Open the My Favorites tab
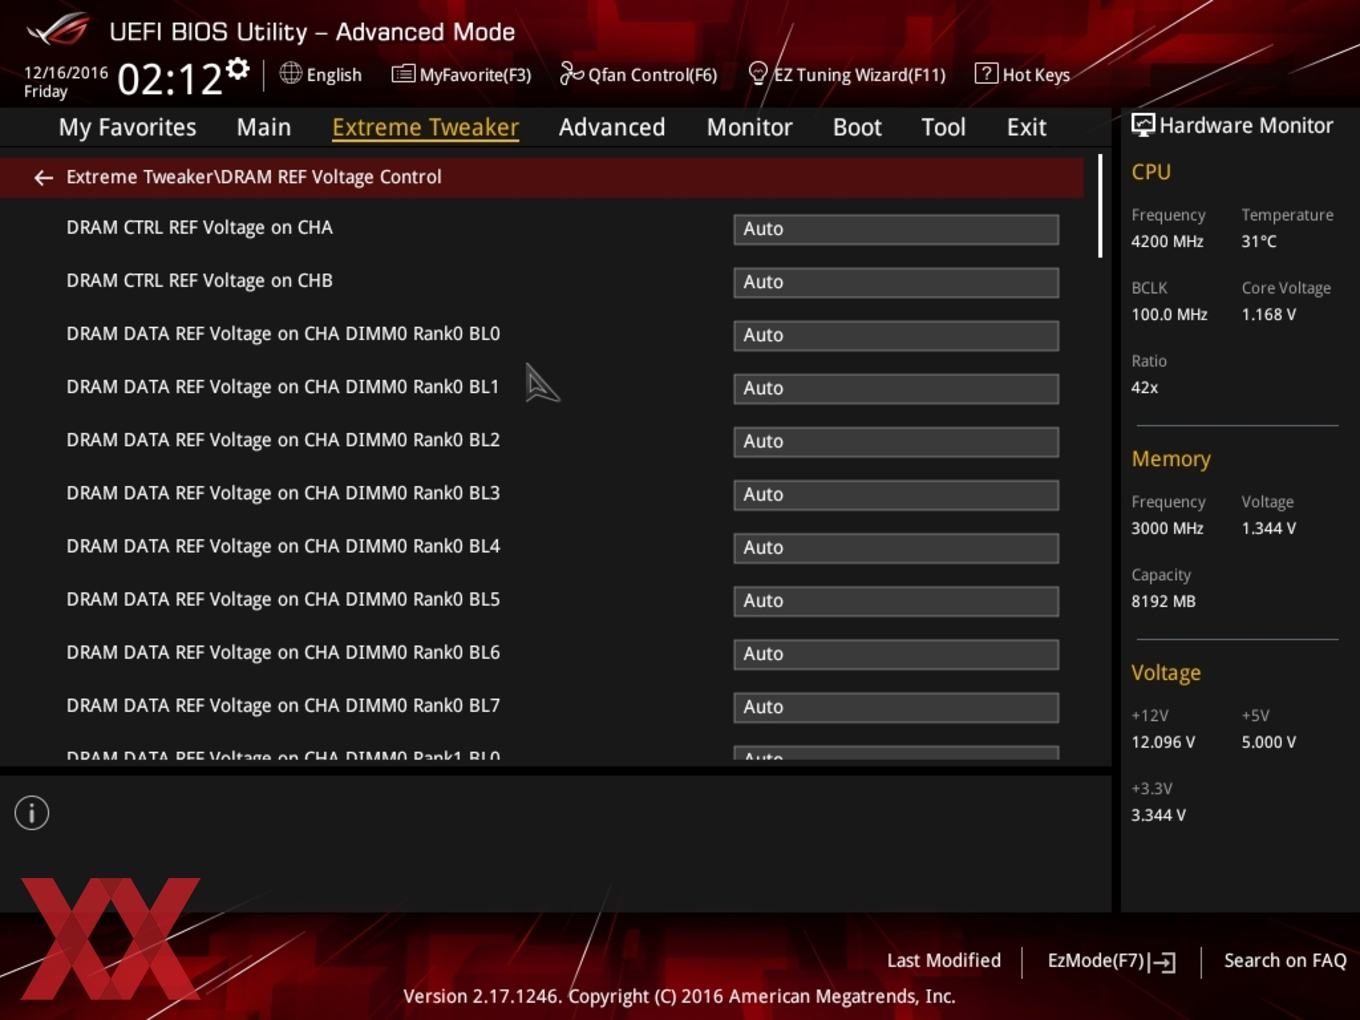Image resolution: width=1360 pixels, height=1020 pixels. click(128, 127)
